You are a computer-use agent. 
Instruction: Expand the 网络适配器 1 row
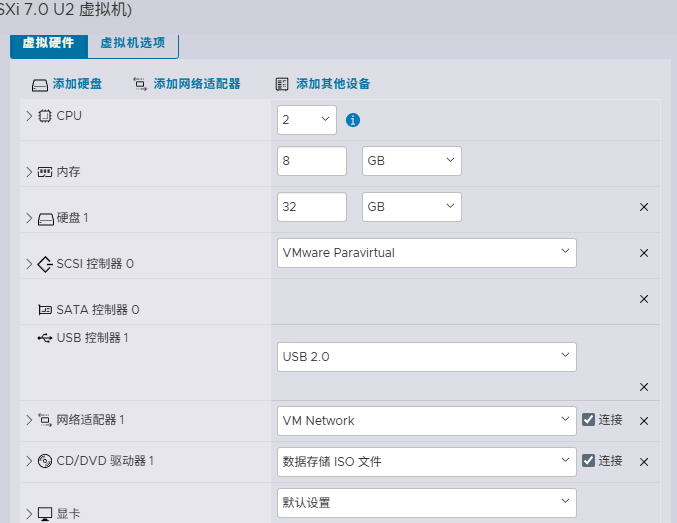tap(29, 420)
